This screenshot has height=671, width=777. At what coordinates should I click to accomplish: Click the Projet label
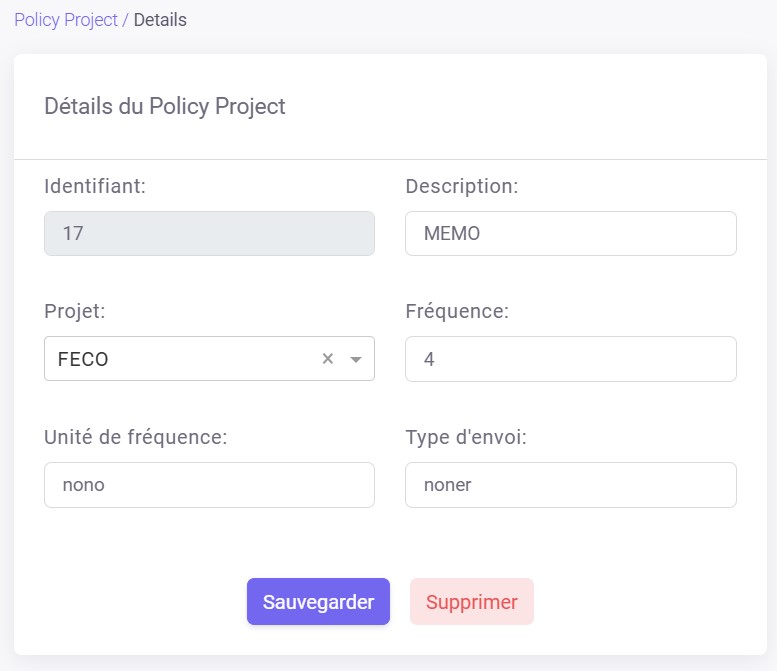click(x=75, y=311)
